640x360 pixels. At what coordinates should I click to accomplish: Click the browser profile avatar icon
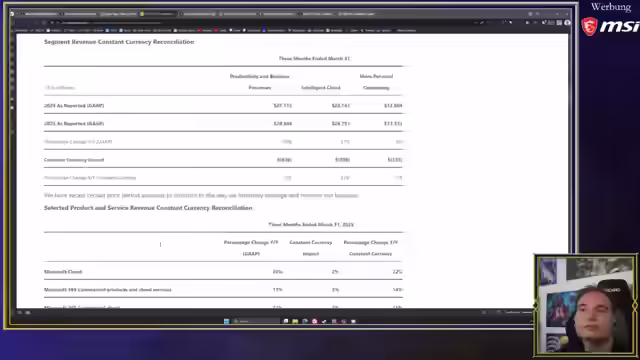tap(567, 23)
